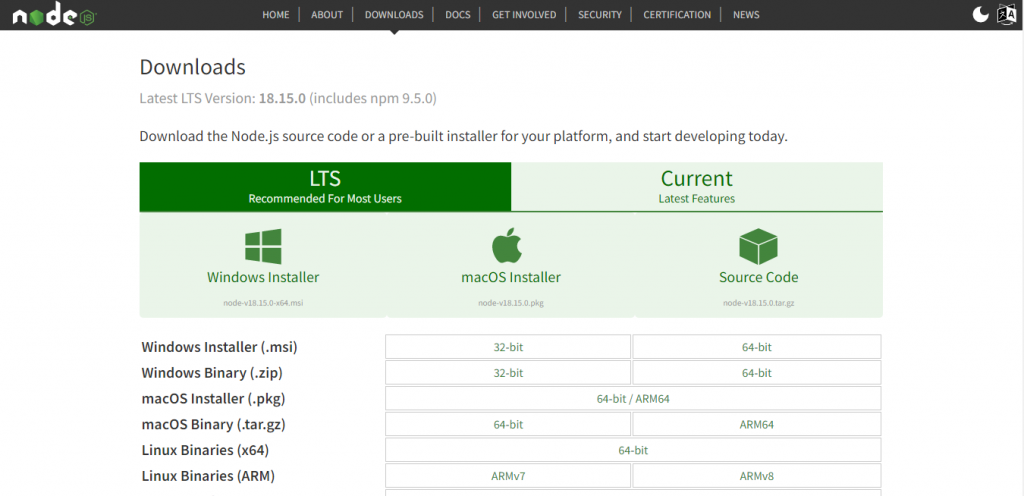Image resolution: width=1024 pixels, height=496 pixels.
Task: Download macOS Installer 64-bit / ARM64
Action: [x=633, y=399]
